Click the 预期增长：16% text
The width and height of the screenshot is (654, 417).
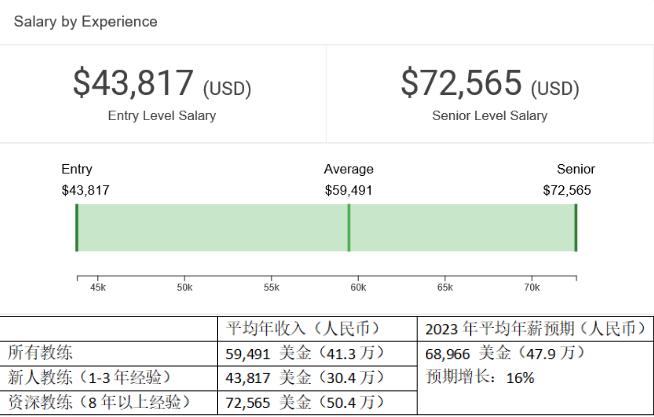click(480, 377)
